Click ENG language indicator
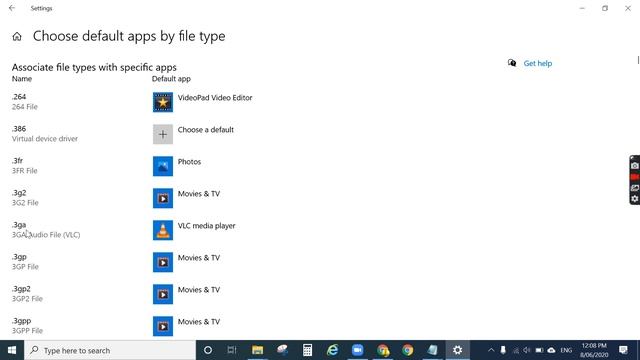 pyautogui.click(x=566, y=350)
